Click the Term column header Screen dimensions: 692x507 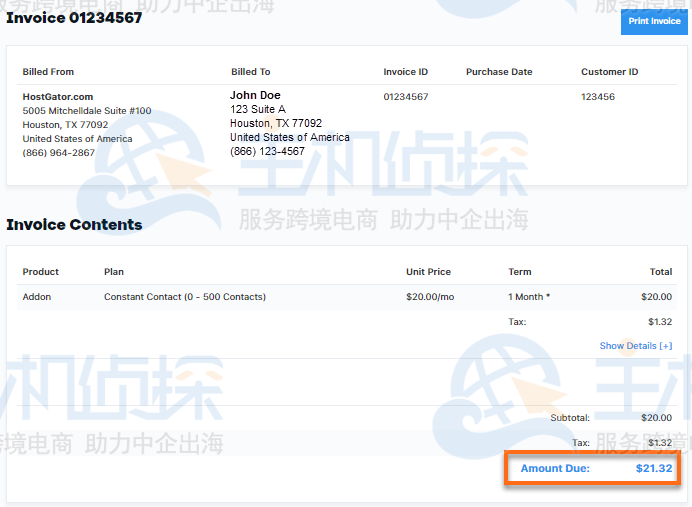pyautogui.click(x=519, y=272)
